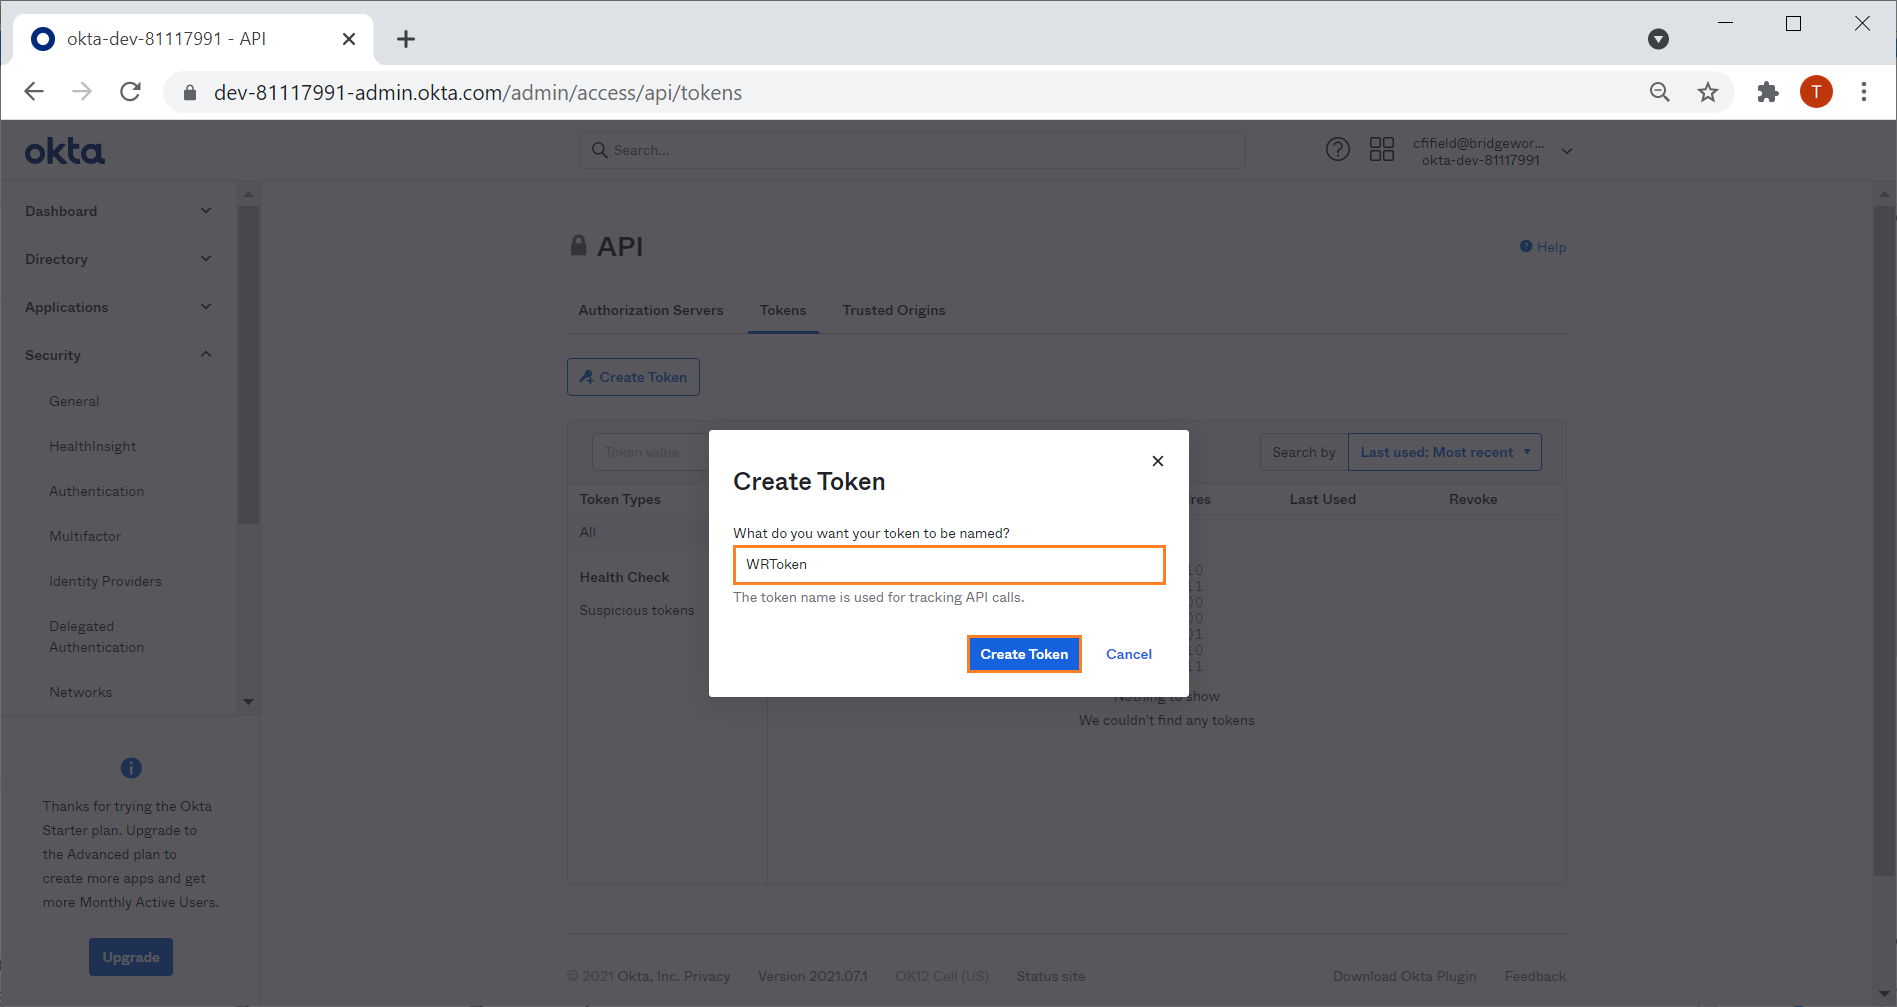Bookmark this page with the star
This screenshot has height=1007, width=1897.
point(1708,92)
